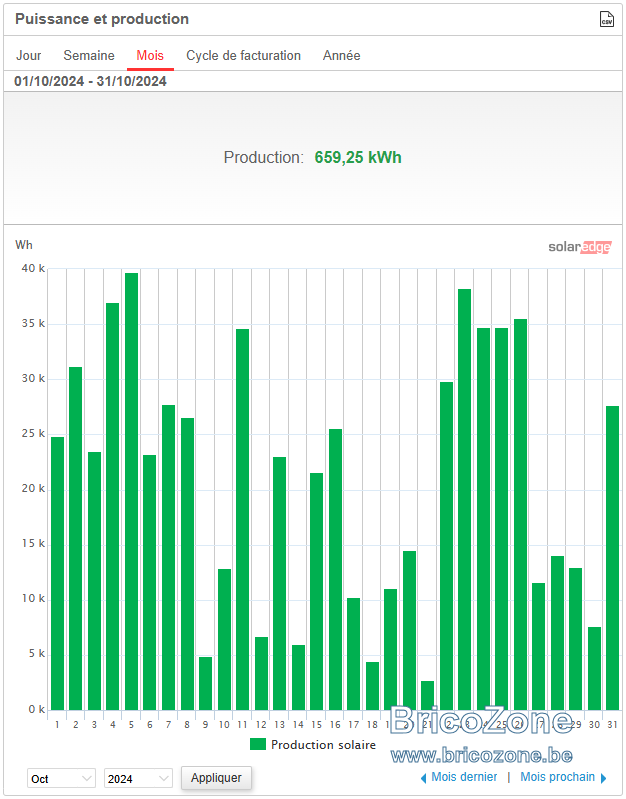Toggle Production solaire legend swatch
Screen dimensions: 626x799
click(x=258, y=744)
